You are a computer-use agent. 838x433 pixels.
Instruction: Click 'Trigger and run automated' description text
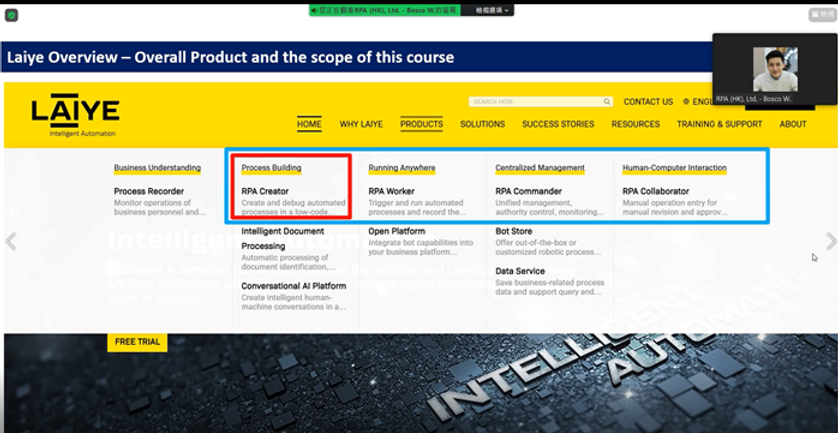[416, 203]
